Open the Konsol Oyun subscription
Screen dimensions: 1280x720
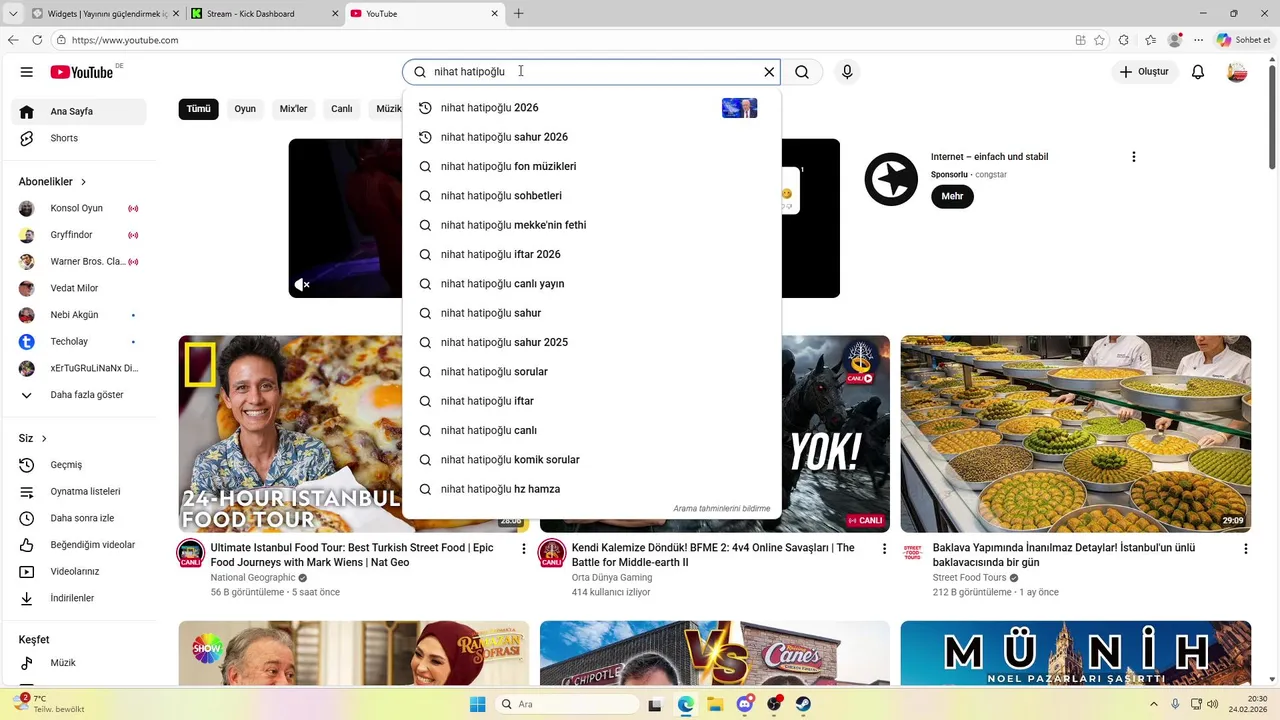pos(79,208)
